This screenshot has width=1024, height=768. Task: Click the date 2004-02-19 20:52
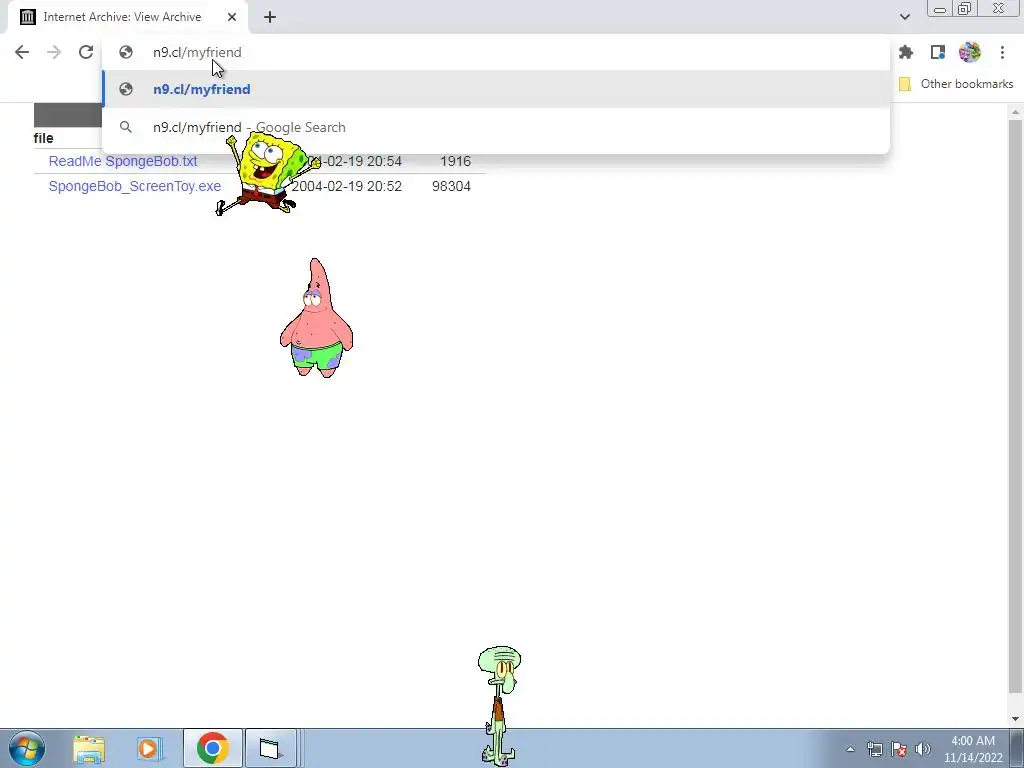pyautogui.click(x=347, y=186)
